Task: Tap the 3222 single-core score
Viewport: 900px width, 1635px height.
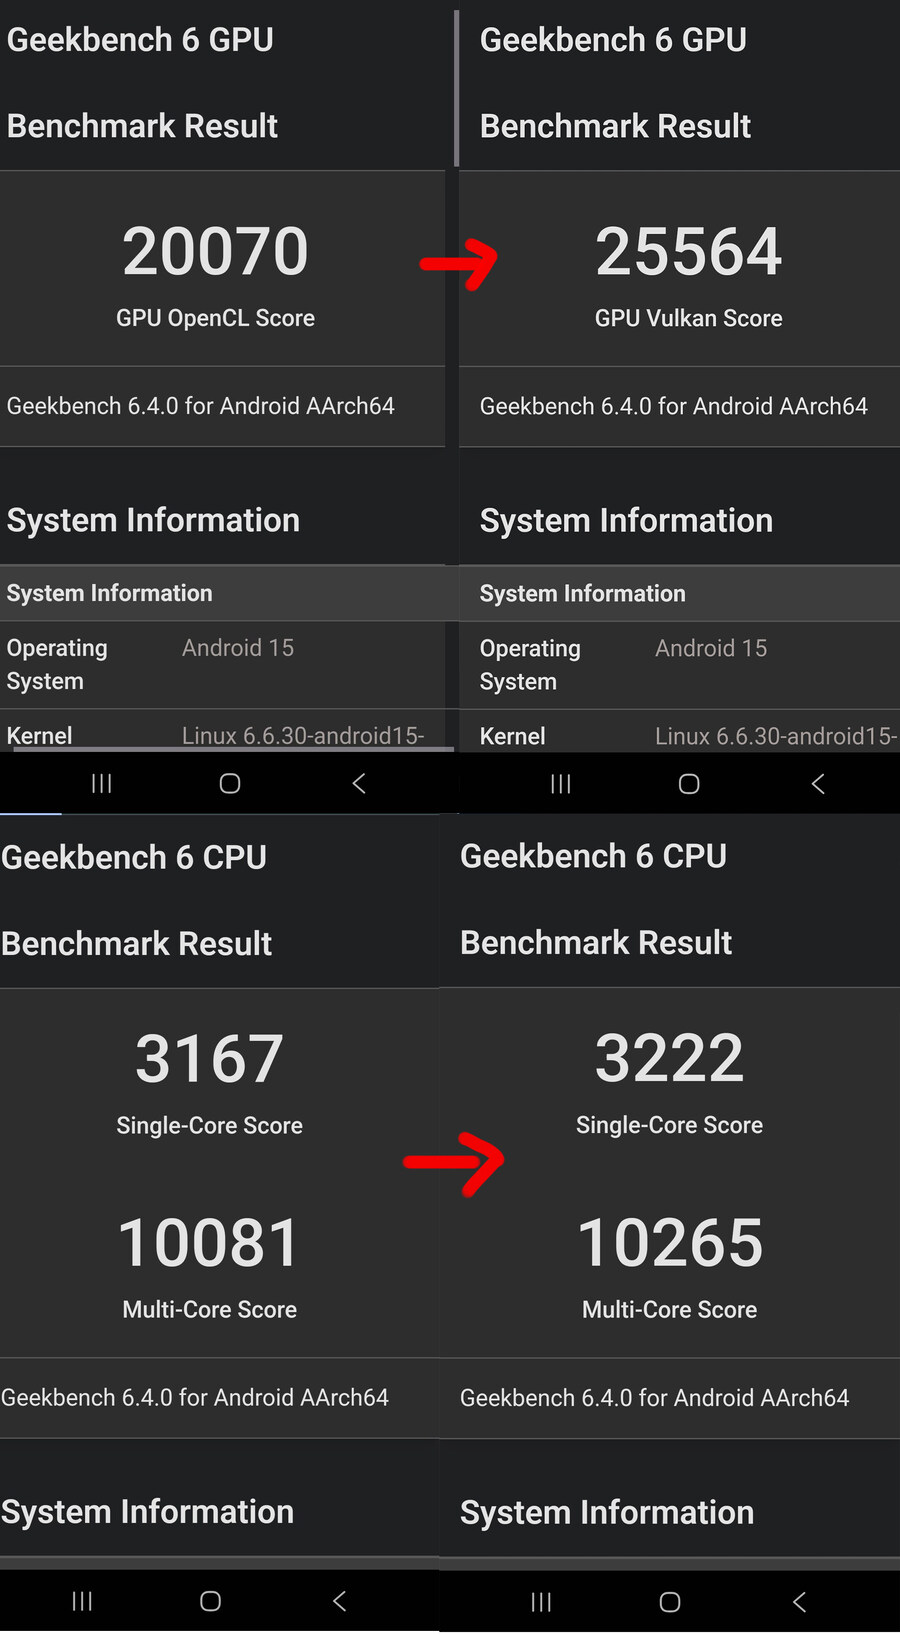Action: [x=669, y=1059]
